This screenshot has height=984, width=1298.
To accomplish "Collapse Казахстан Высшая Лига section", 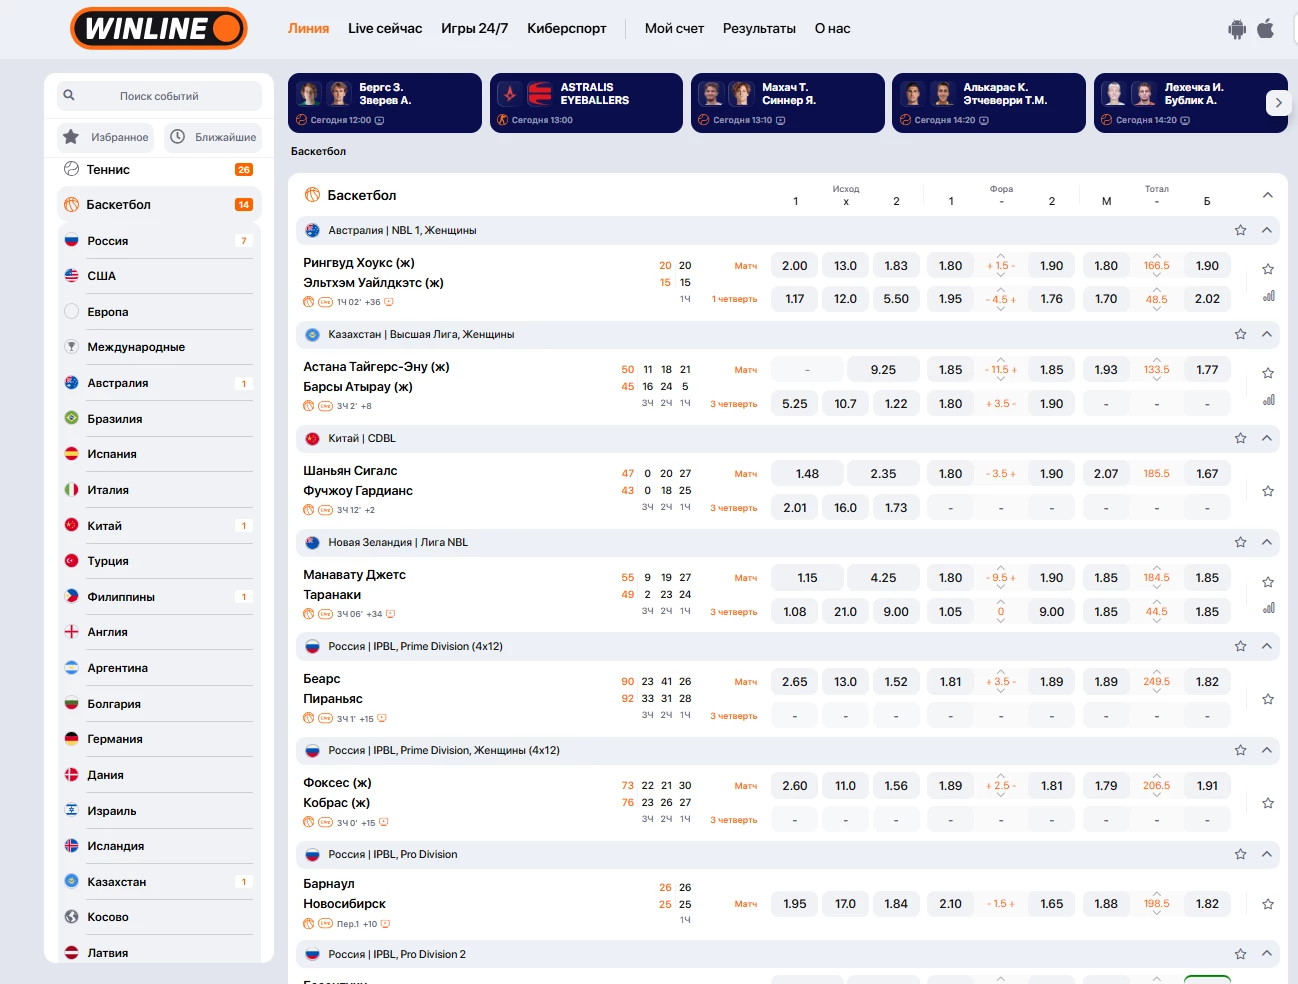I will point(1267,334).
